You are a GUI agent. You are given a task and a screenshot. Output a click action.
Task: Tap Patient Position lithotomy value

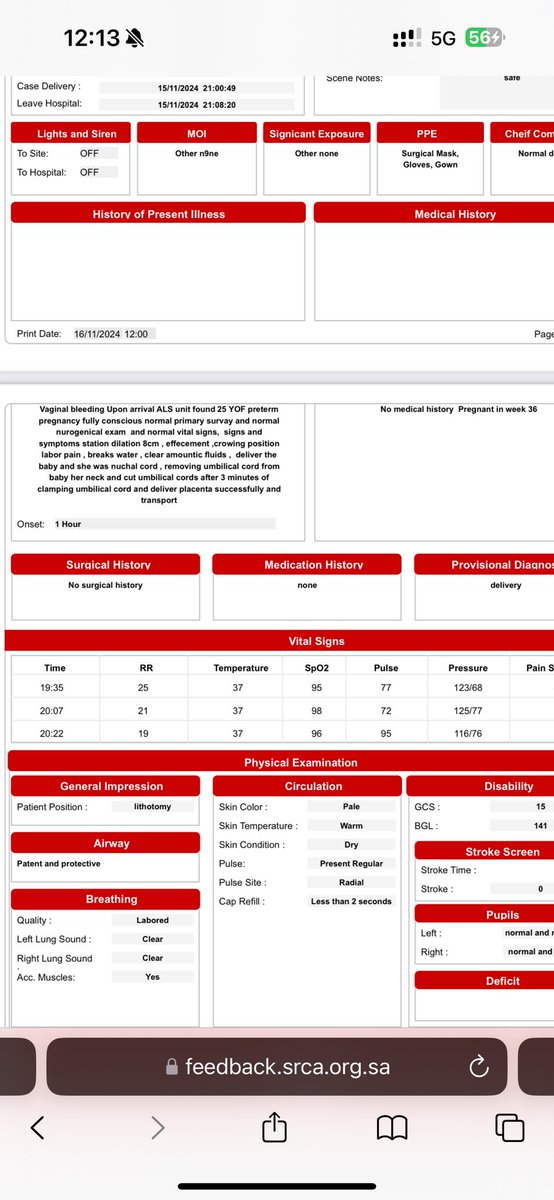[x=152, y=806]
